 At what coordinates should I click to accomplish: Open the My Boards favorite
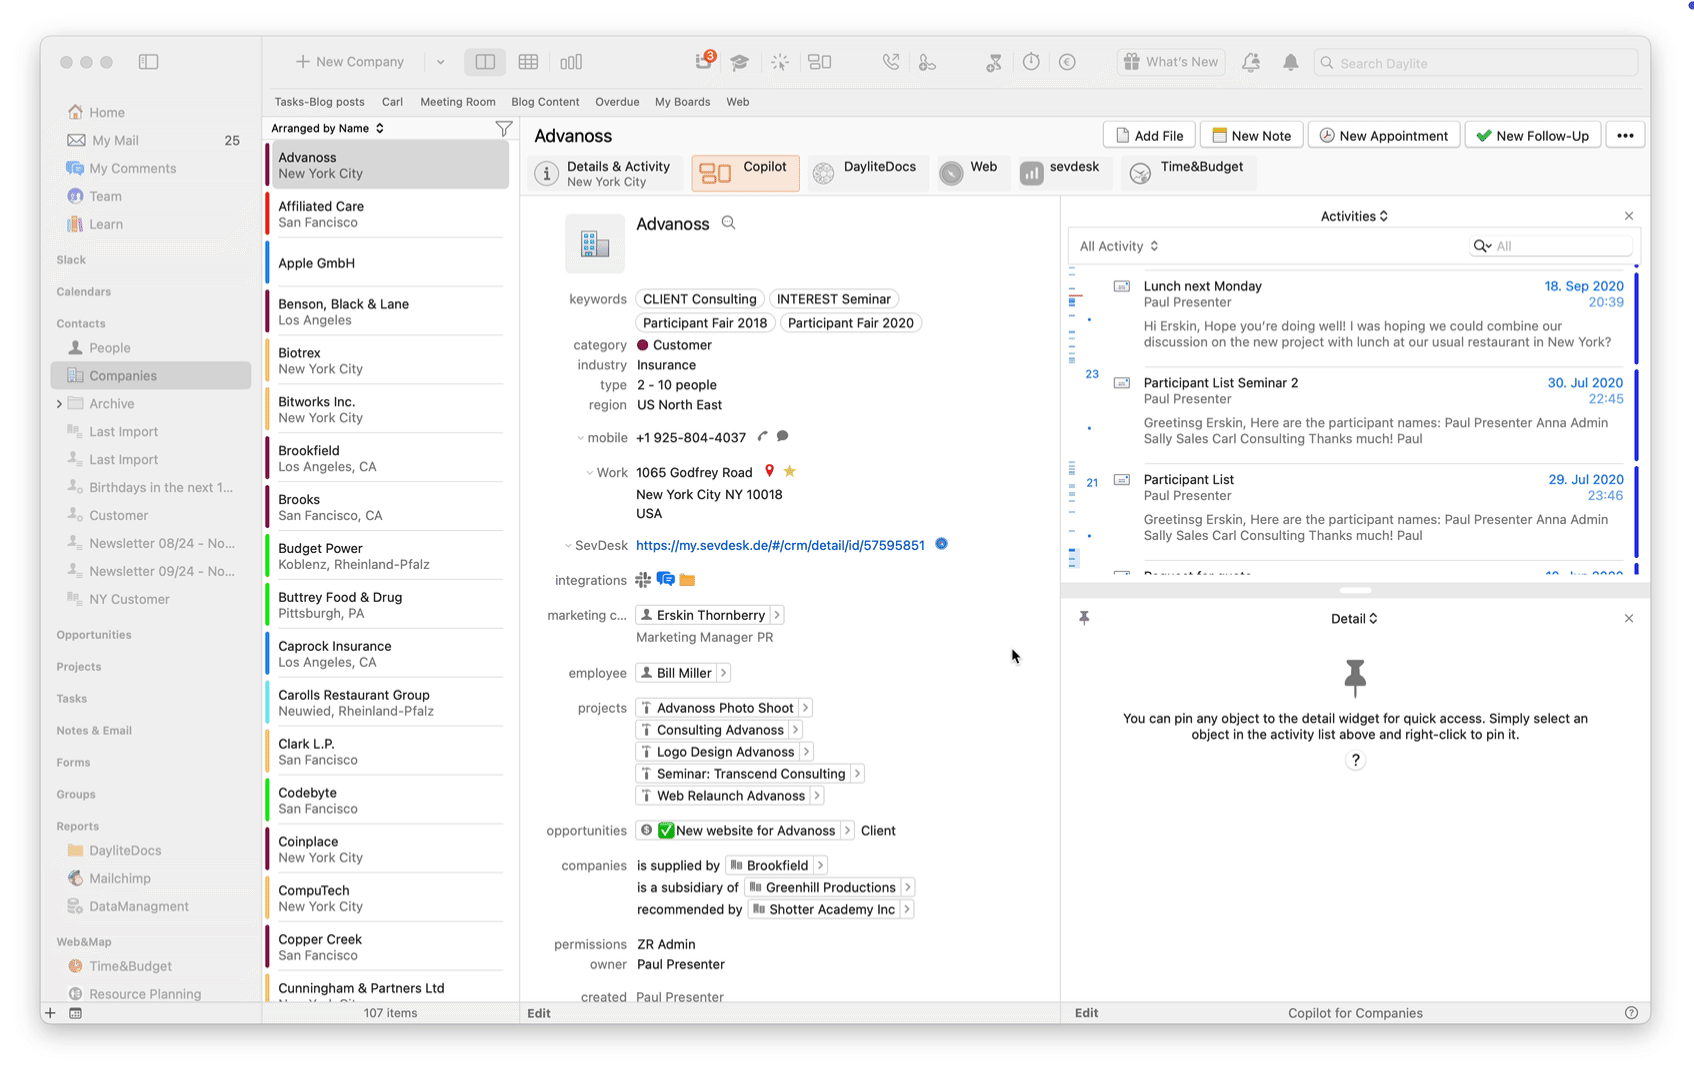682,102
